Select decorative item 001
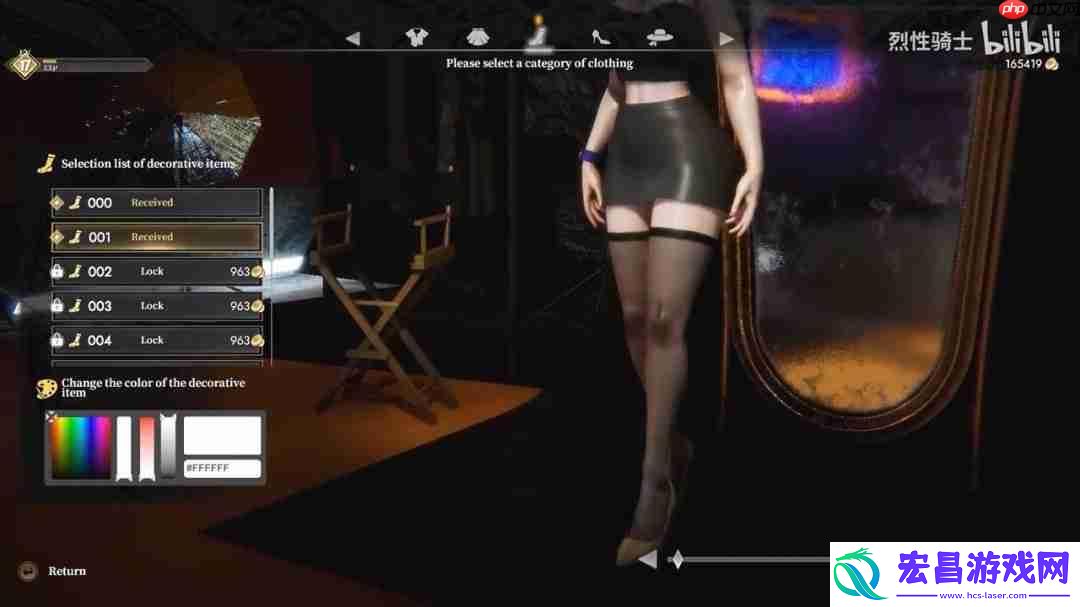 coord(157,237)
